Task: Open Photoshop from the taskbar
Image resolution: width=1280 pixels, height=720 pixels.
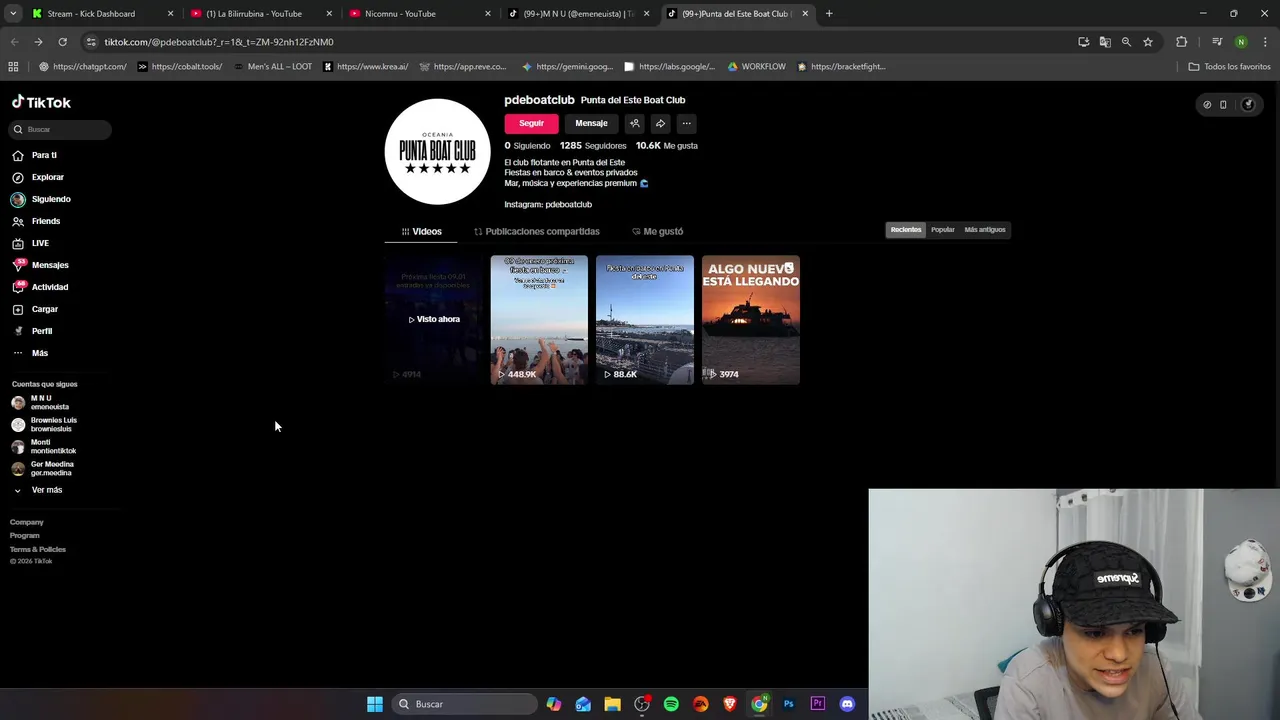Action: pyautogui.click(x=788, y=704)
